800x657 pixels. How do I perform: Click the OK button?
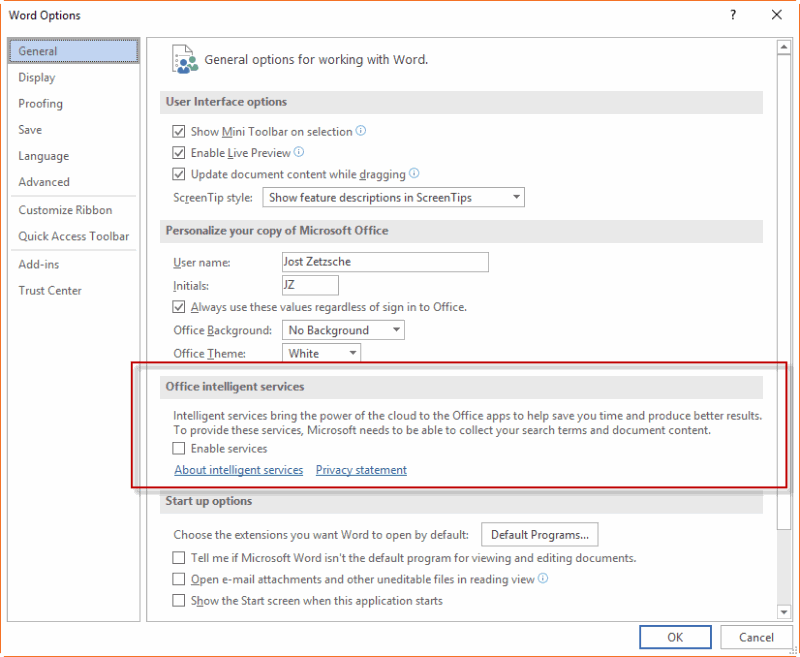(675, 637)
